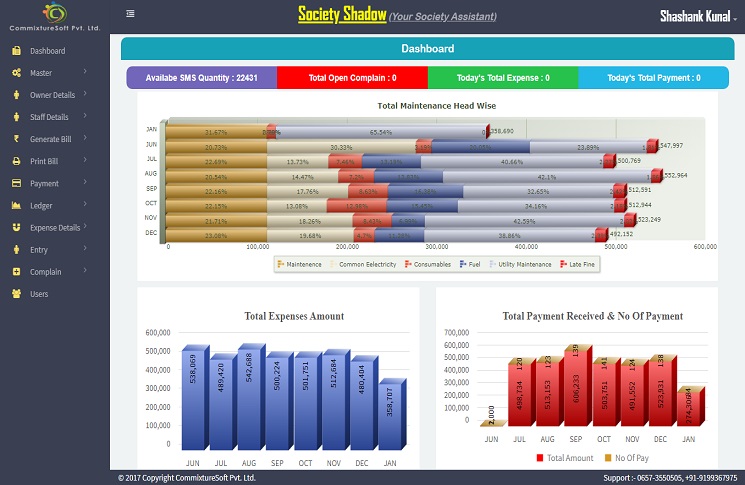The height and width of the screenshot is (485, 745).
Task: Expand the Payment chevron
Action: pos(85,181)
